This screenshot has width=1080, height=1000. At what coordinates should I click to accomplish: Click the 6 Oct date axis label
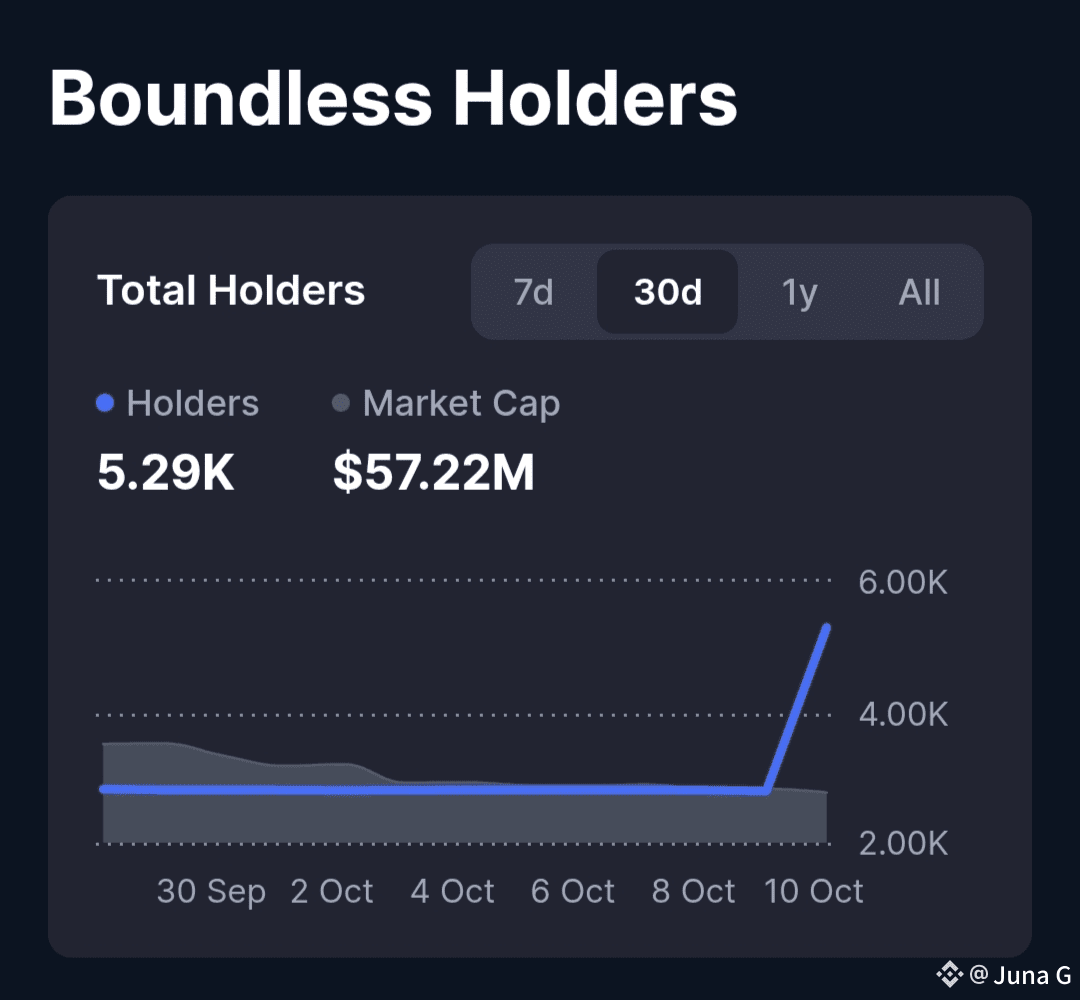click(x=573, y=891)
